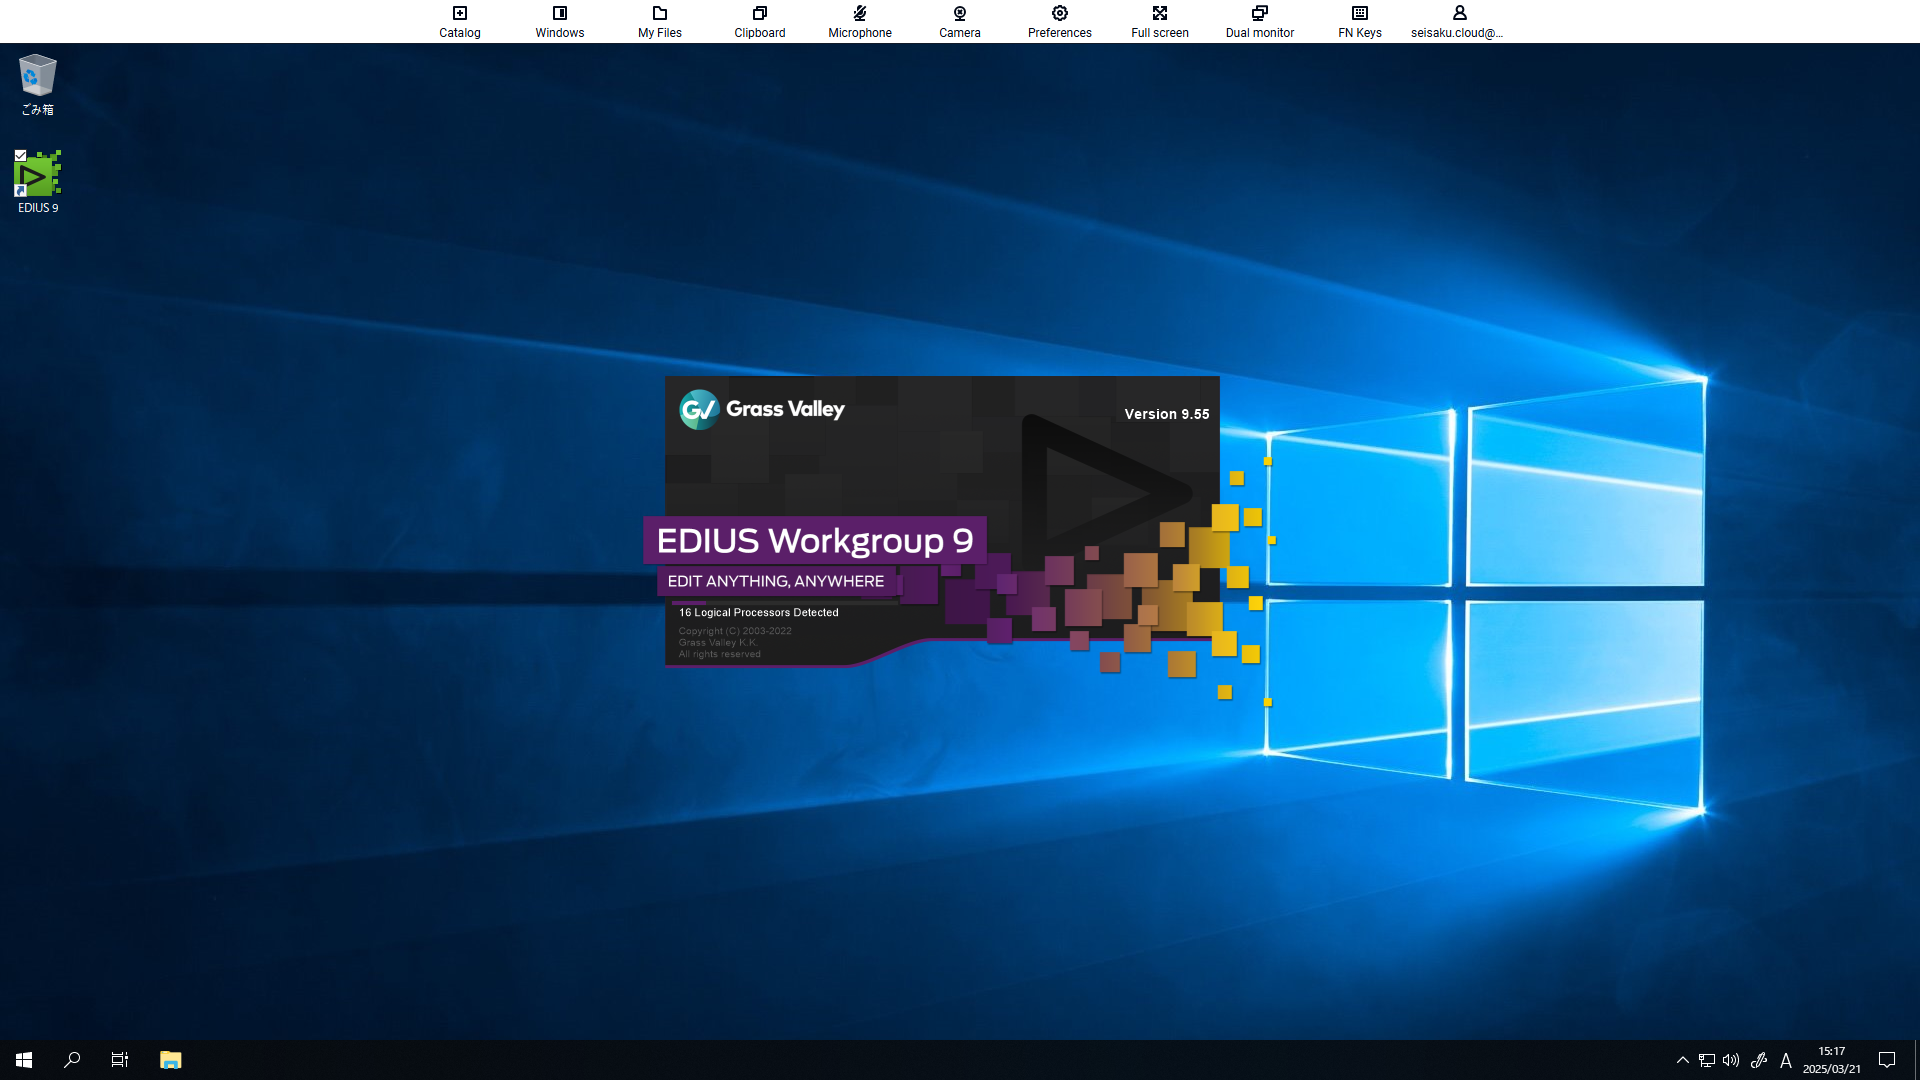The image size is (1920, 1080).
Task: Open My Files from toolbar
Action: tap(660, 21)
